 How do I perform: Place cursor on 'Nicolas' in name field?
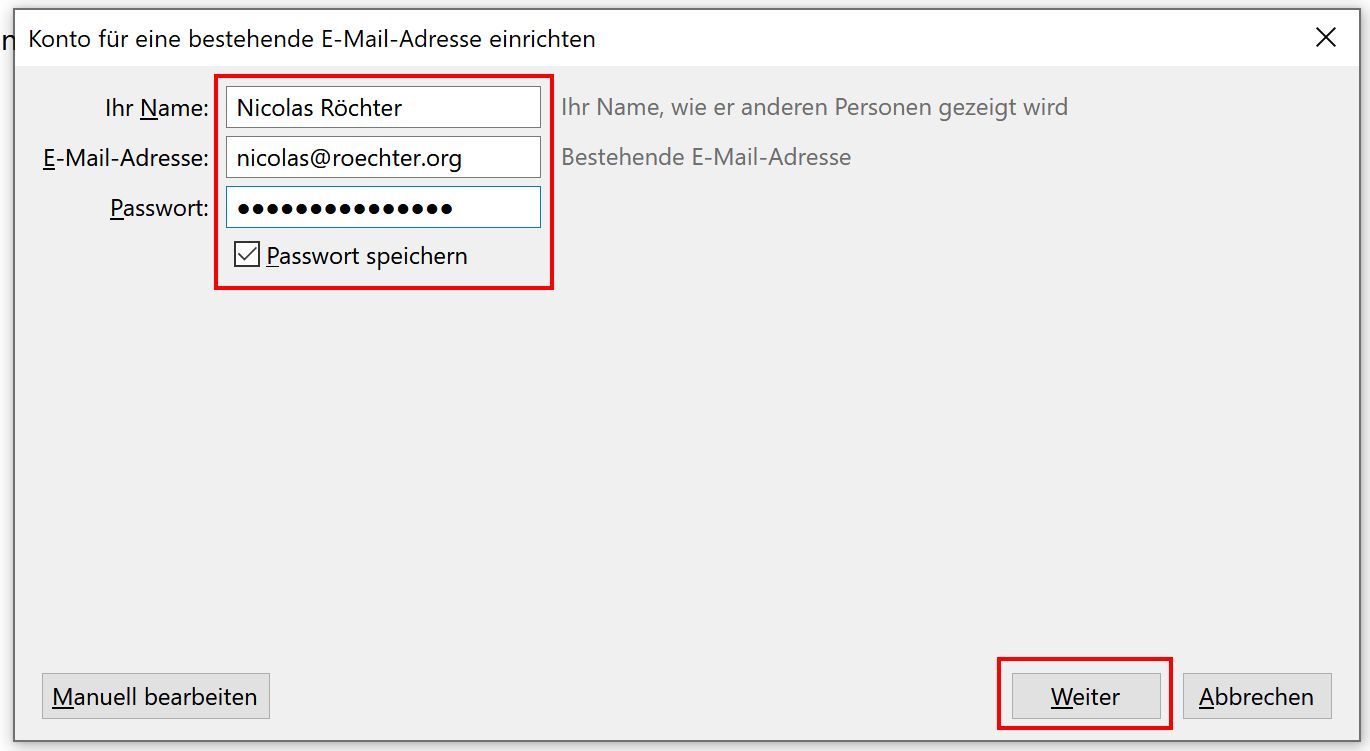click(275, 108)
